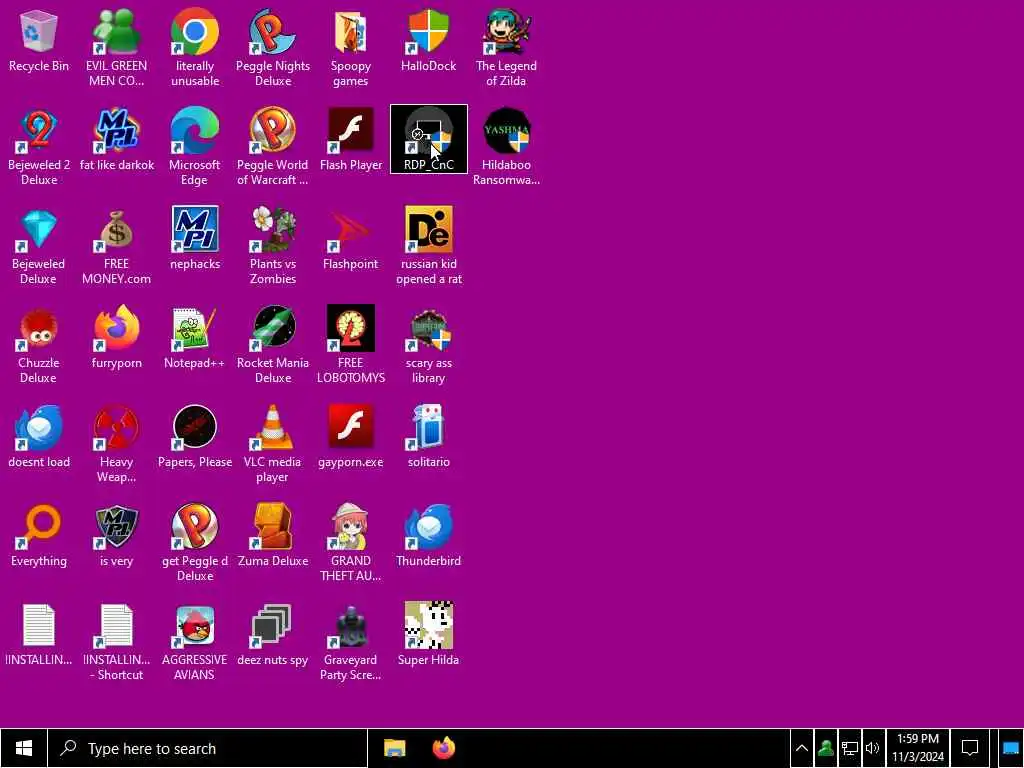Select the Hildaboo Ransomwa... shortcut
This screenshot has width=1024, height=768.
pyautogui.click(x=506, y=146)
